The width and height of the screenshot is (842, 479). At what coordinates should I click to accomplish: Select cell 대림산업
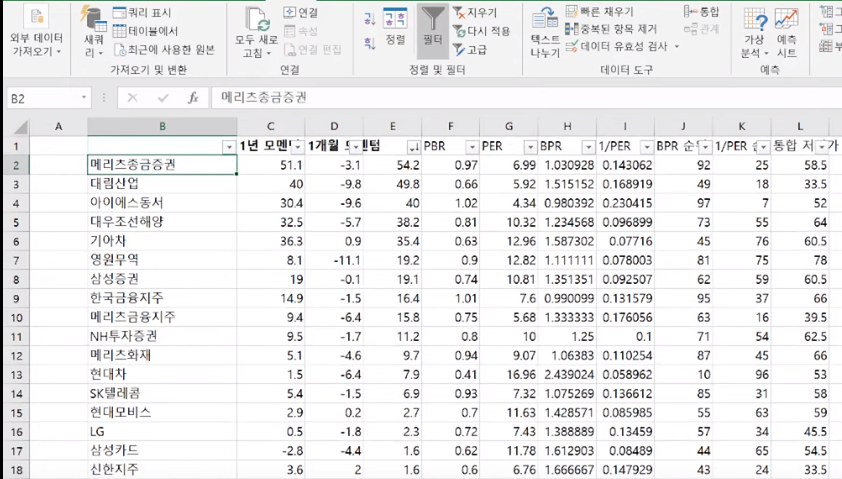[x=162, y=184]
